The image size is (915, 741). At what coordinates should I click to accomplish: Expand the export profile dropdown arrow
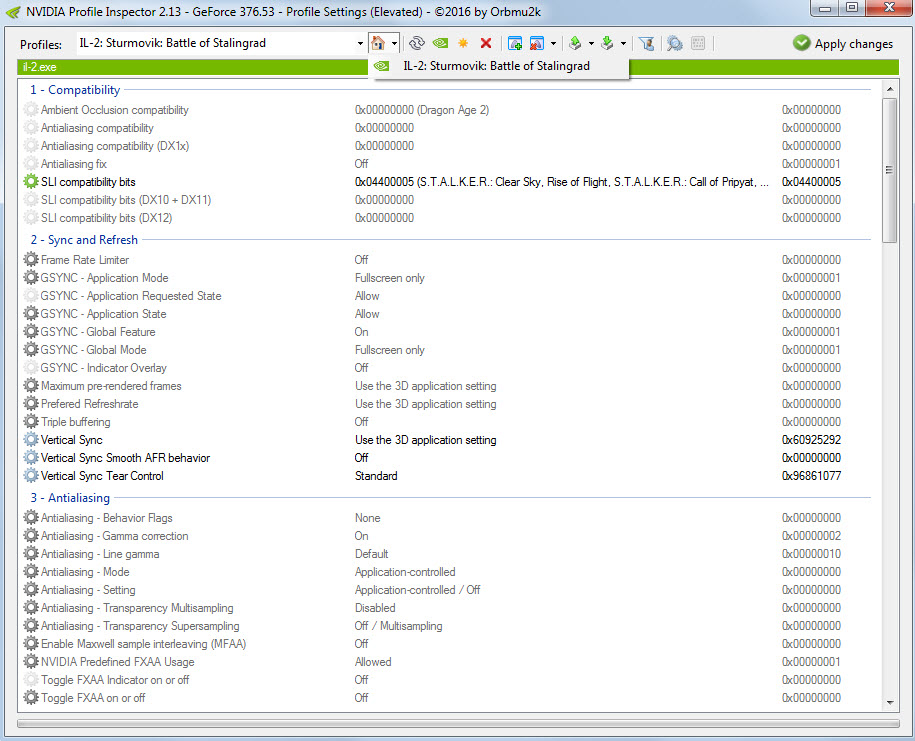pos(591,44)
